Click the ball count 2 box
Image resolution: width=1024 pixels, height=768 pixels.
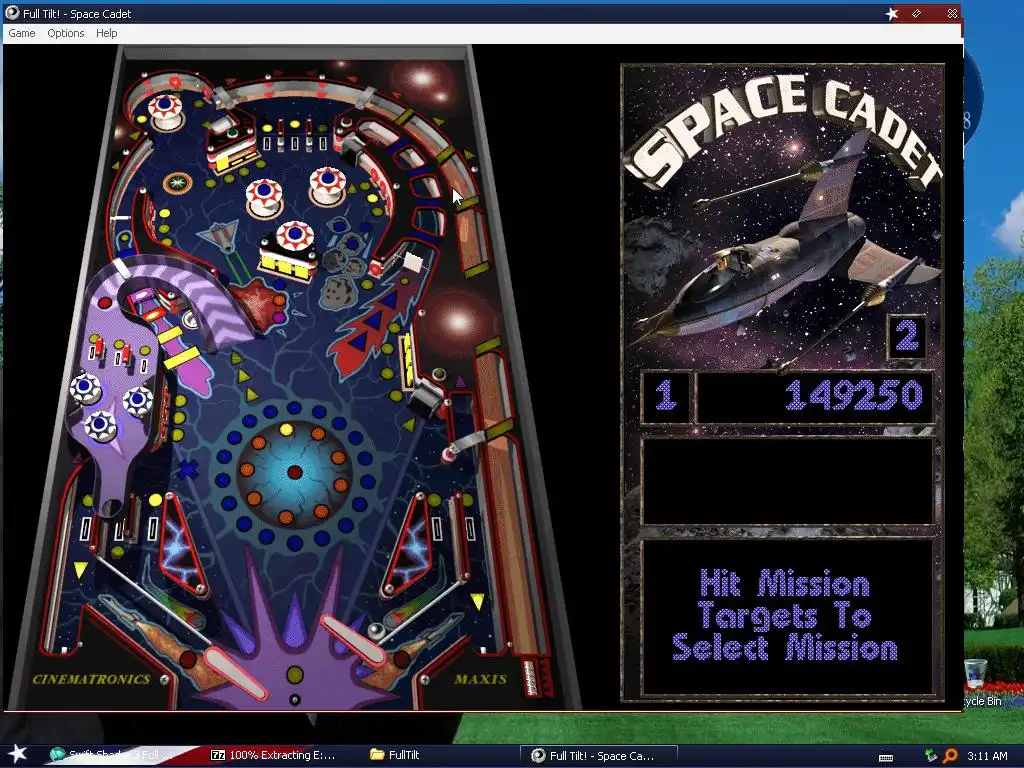906,336
